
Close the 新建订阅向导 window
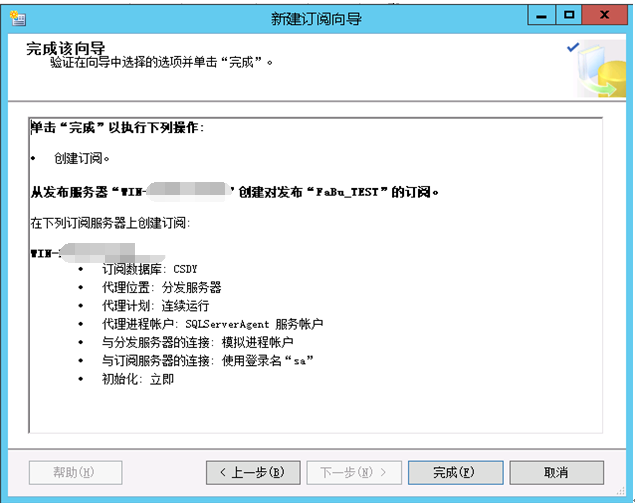(604, 16)
